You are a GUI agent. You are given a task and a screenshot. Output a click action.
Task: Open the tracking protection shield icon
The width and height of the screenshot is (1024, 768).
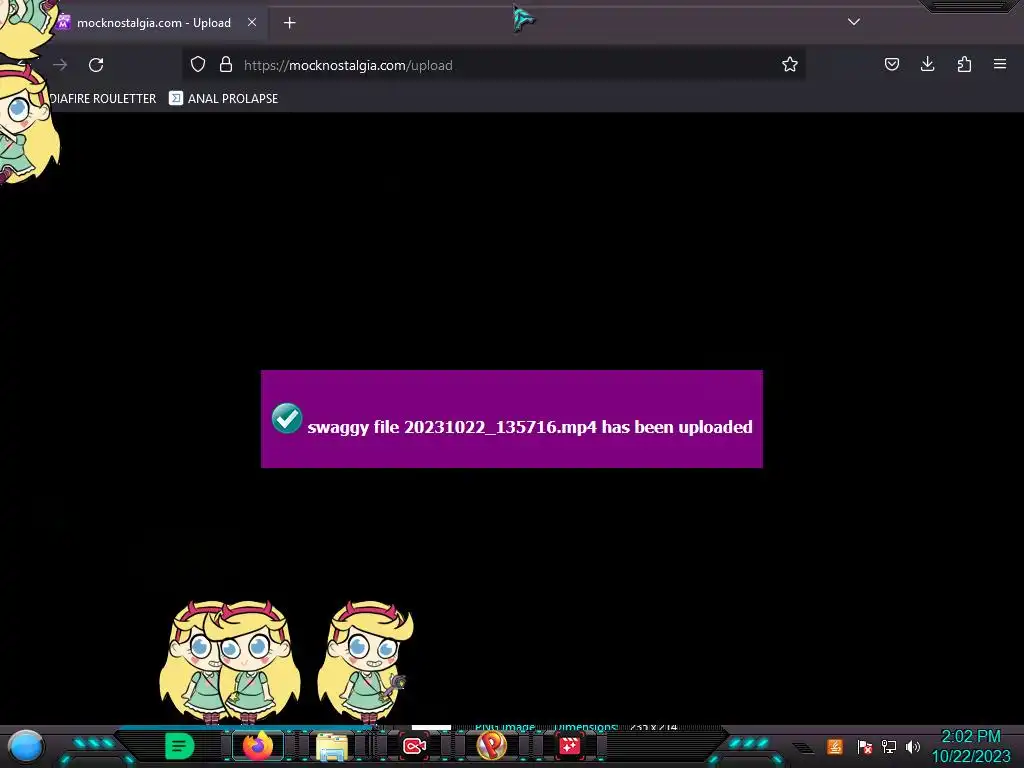[x=198, y=65]
